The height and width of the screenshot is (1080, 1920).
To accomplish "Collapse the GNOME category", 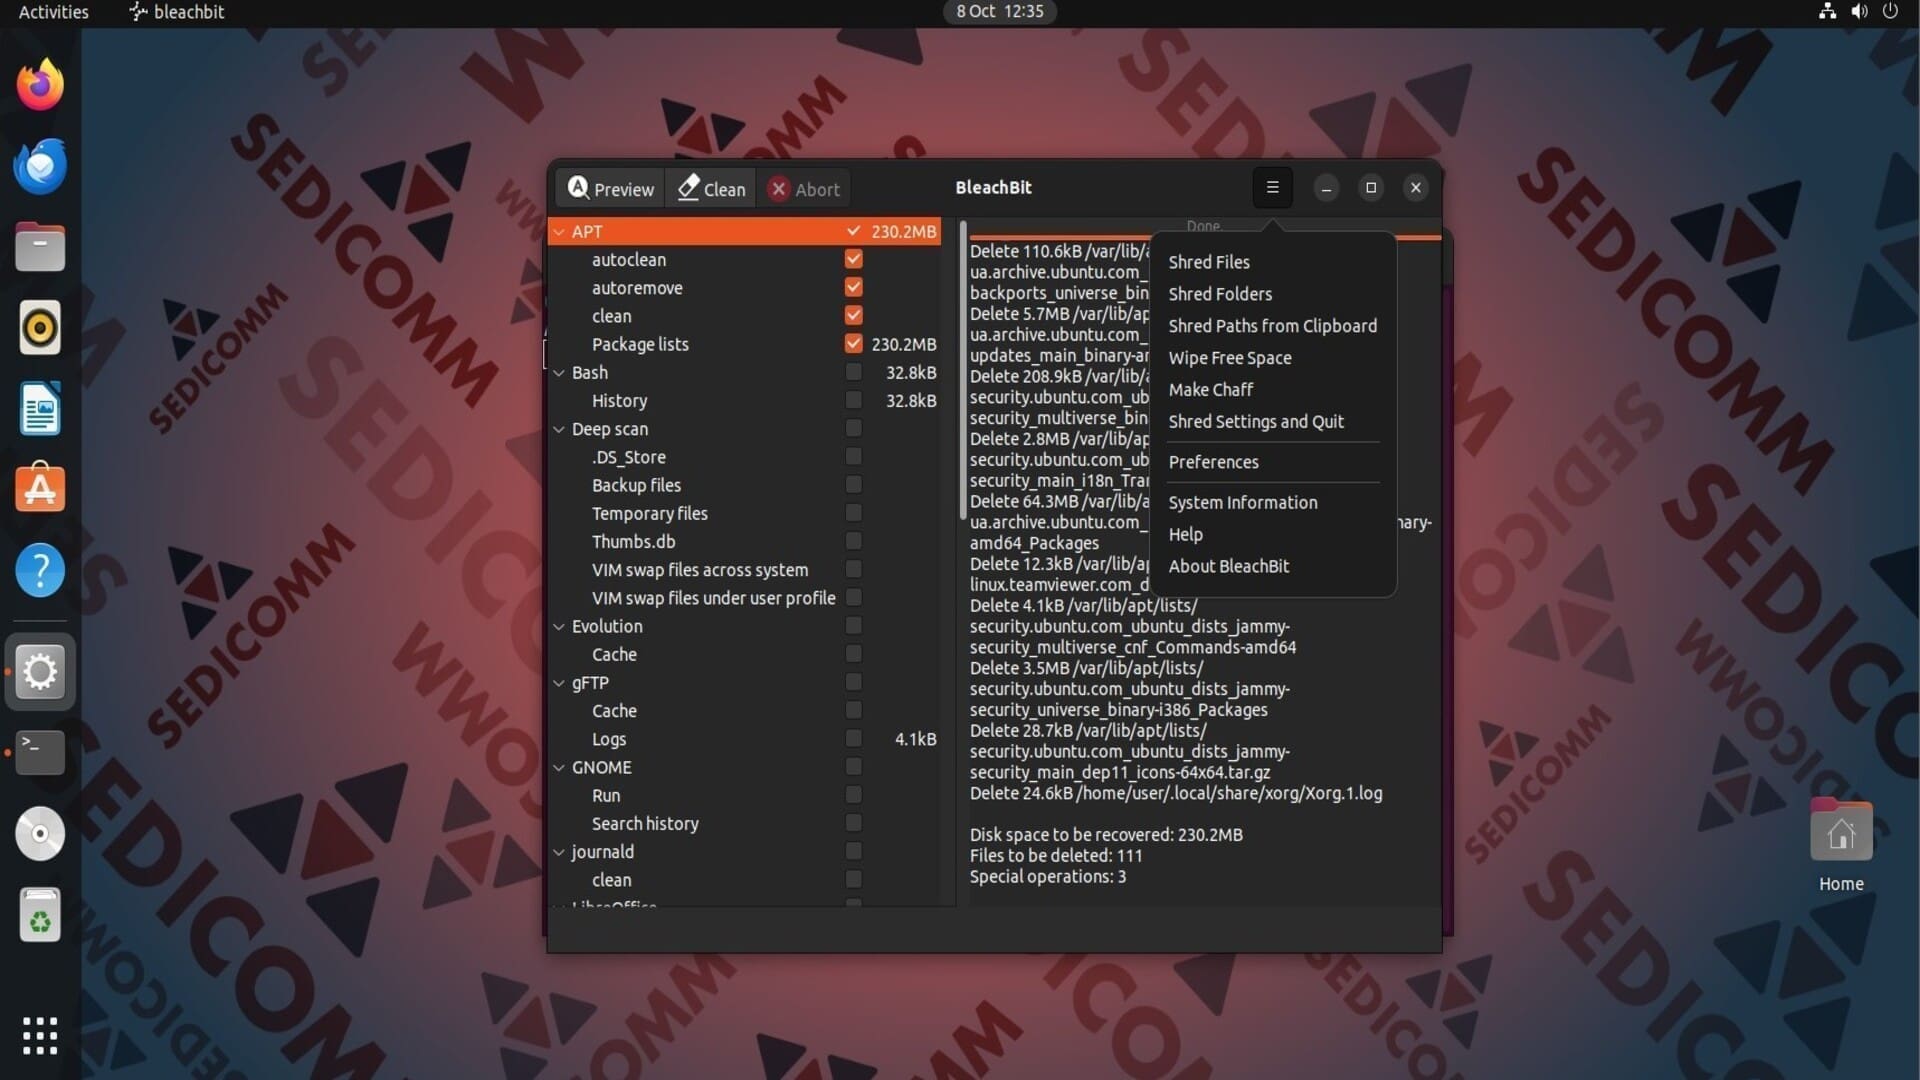I will coord(559,768).
